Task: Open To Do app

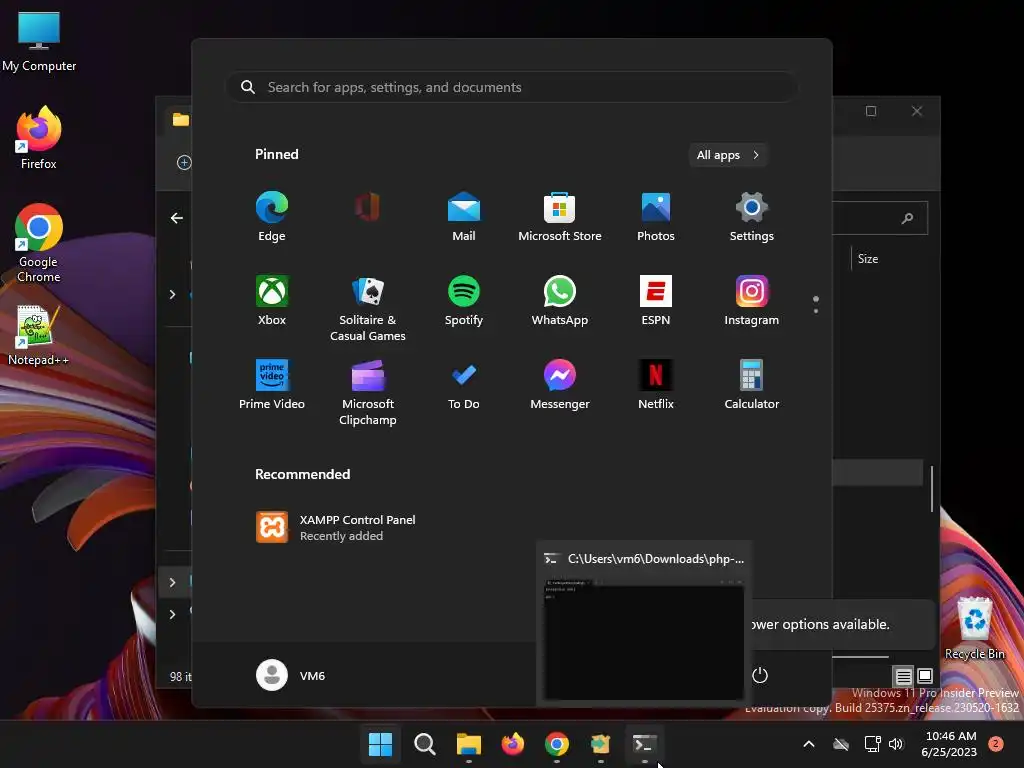Action: pyautogui.click(x=464, y=384)
